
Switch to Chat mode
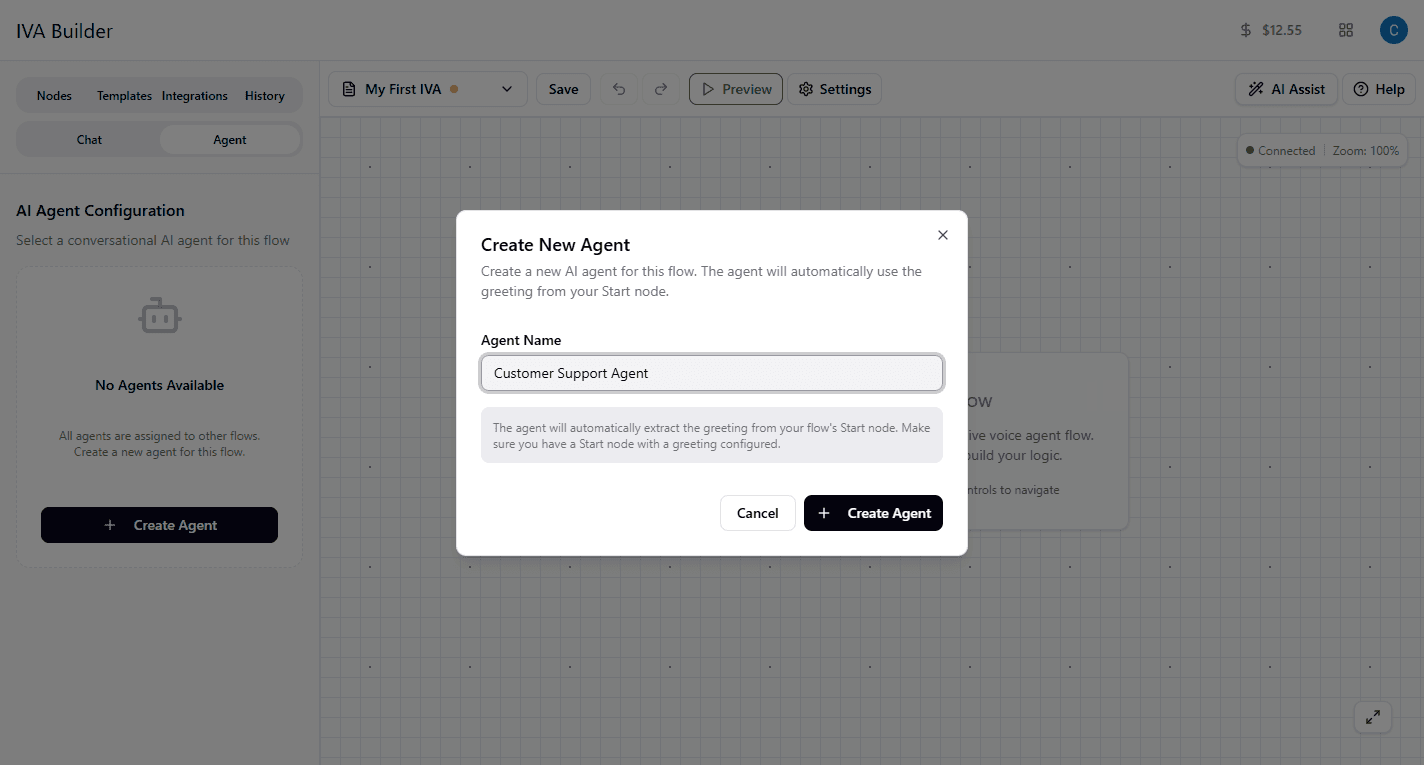click(88, 139)
